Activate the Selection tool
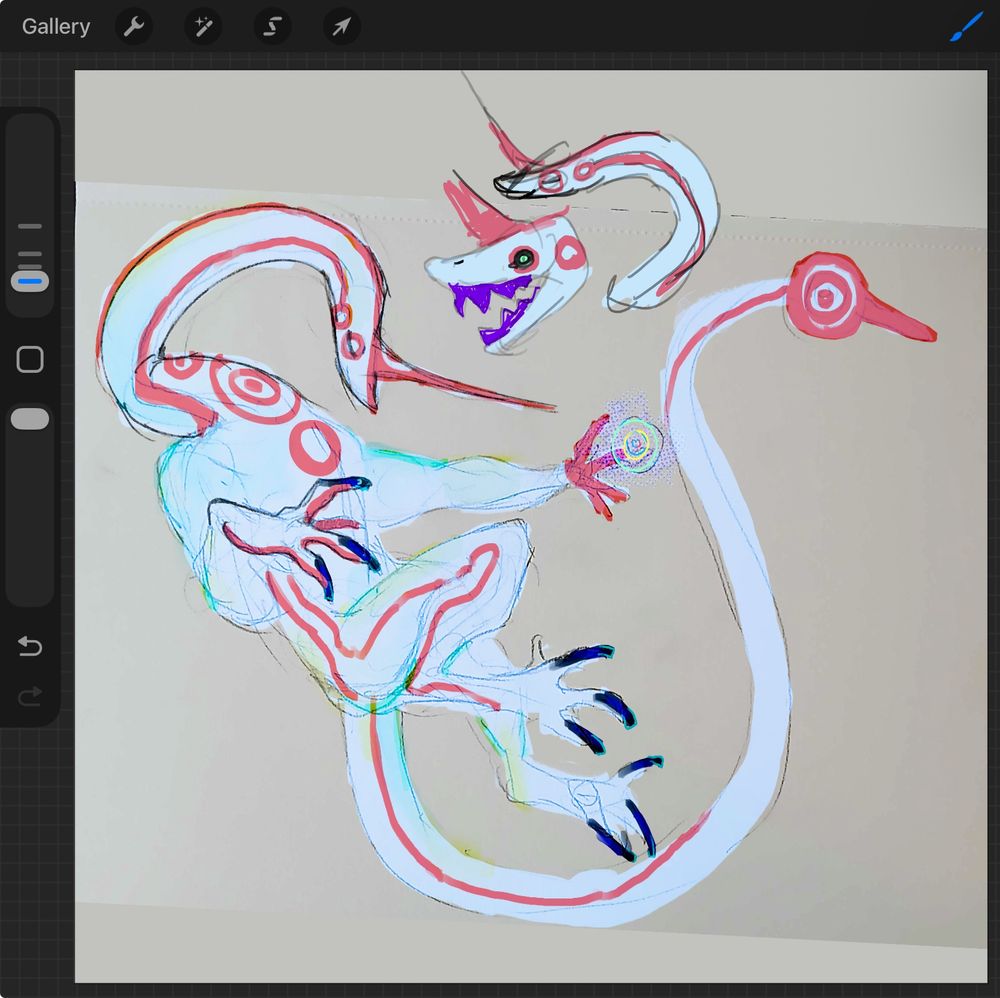 [272, 27]
